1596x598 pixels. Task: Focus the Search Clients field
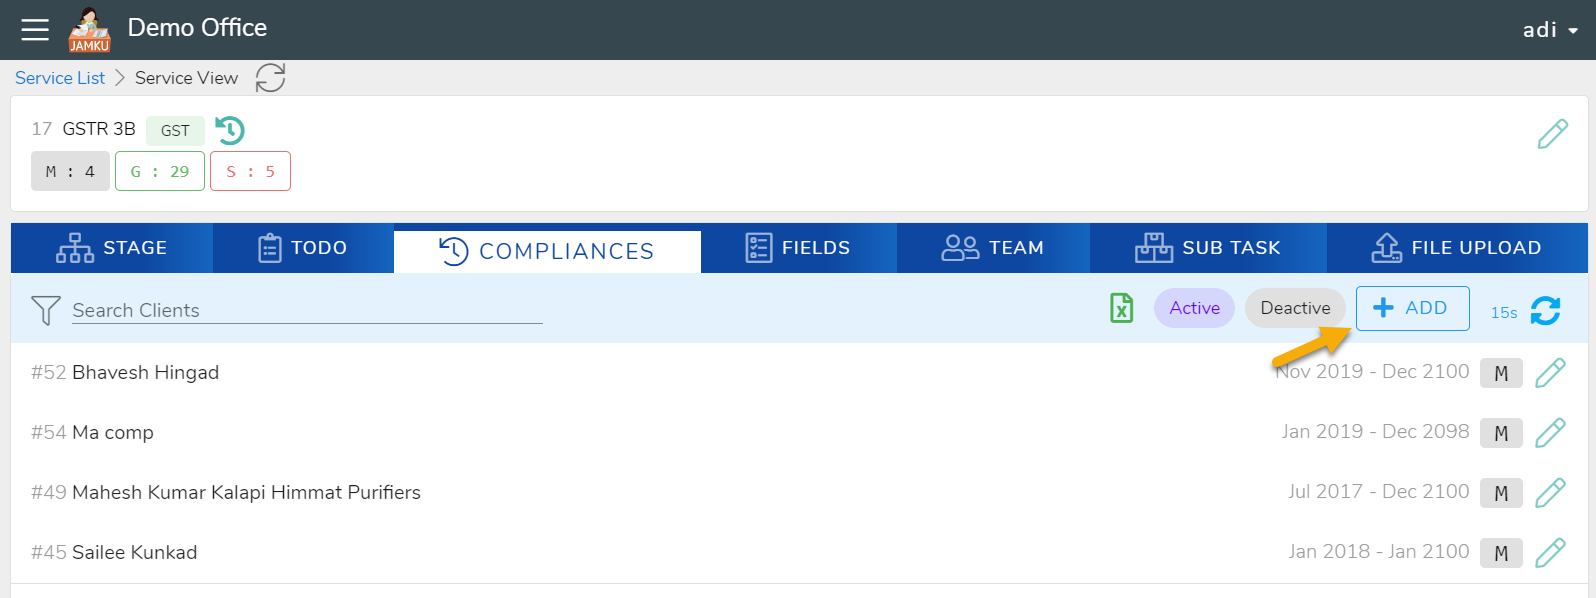click(x=307, y=310)
